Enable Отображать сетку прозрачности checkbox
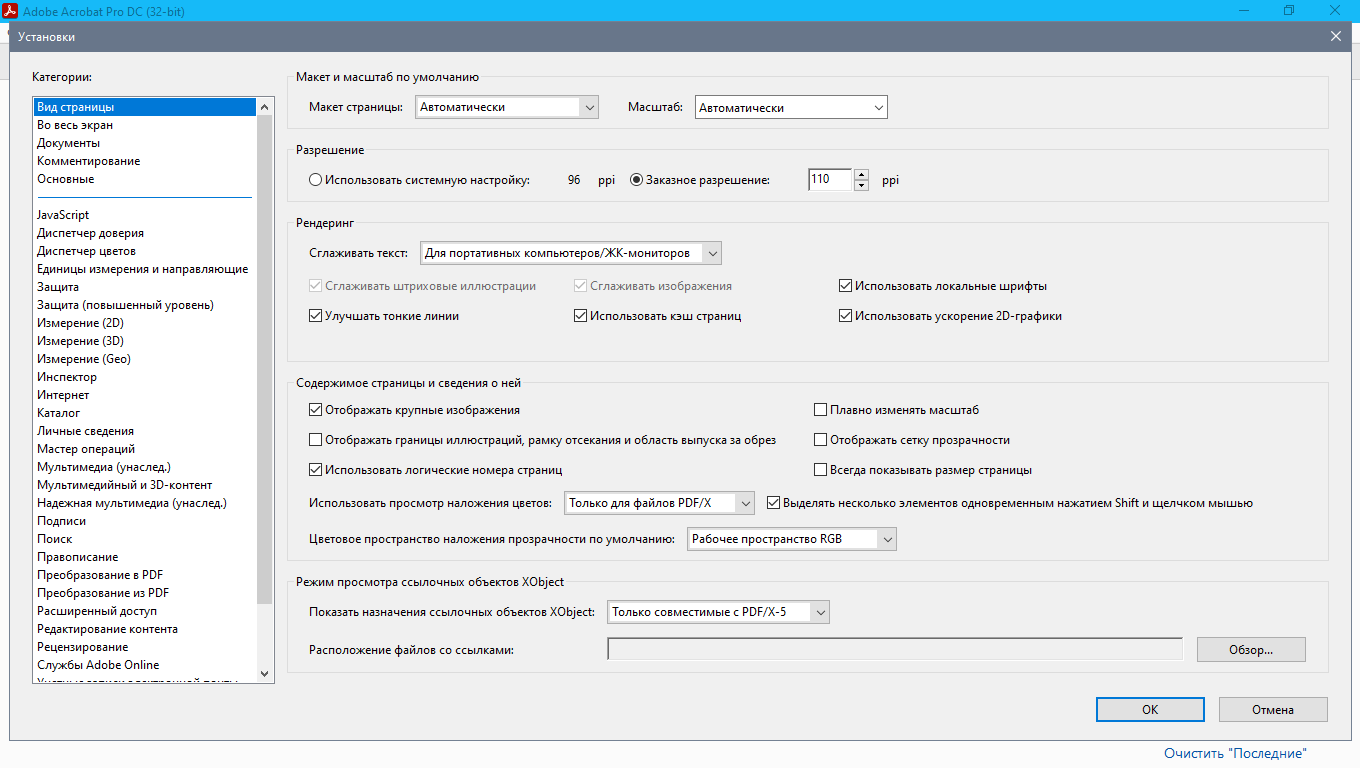The image size is (1360, 768). coord(820,440)
